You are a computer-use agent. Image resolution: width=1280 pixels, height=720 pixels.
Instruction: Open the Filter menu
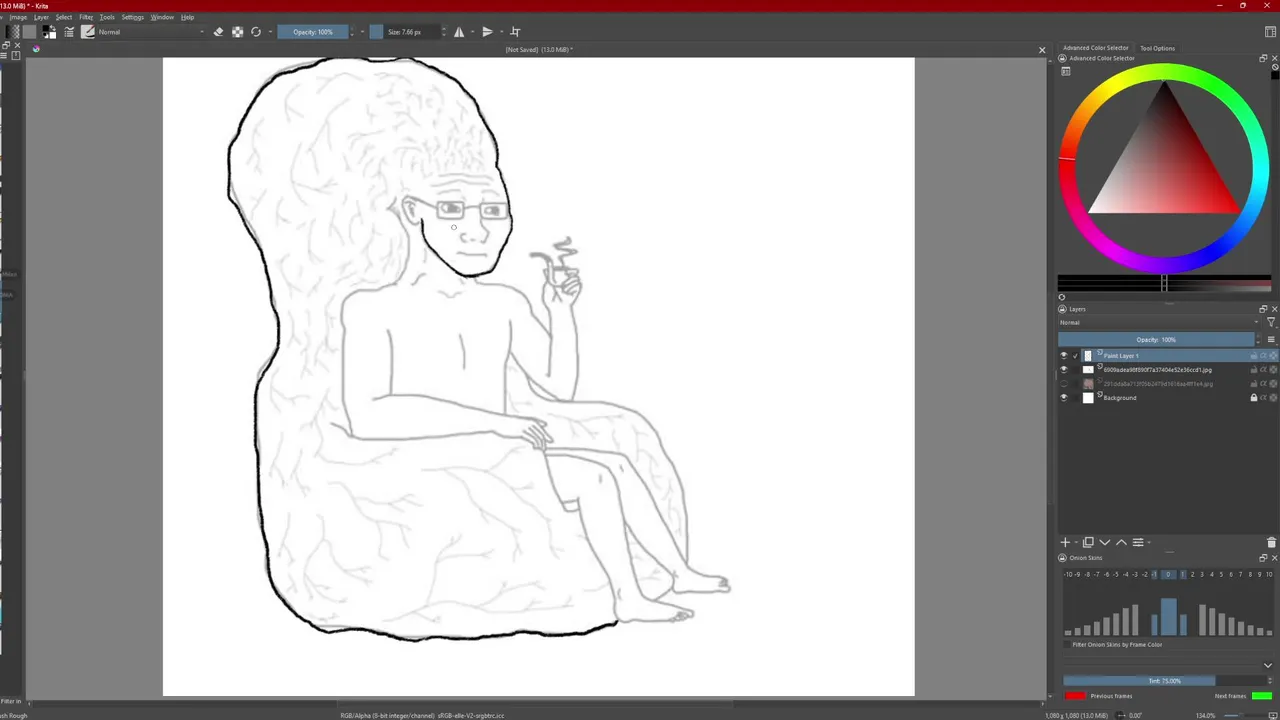(x=86, y=17)
